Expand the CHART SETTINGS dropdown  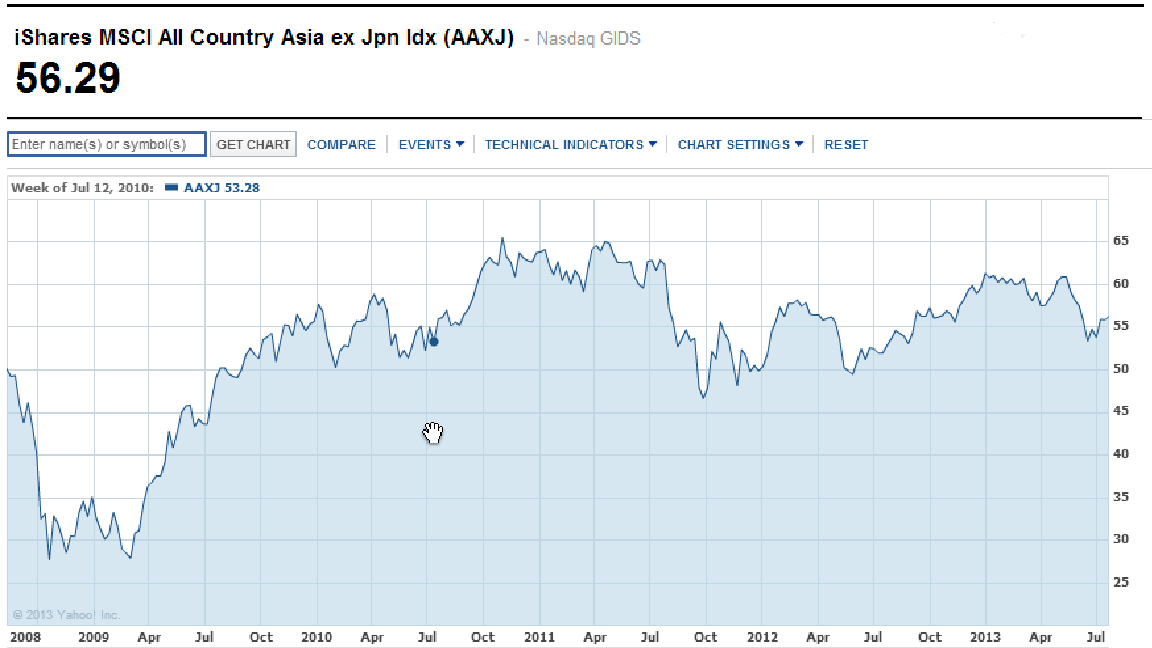click(740, 144)
